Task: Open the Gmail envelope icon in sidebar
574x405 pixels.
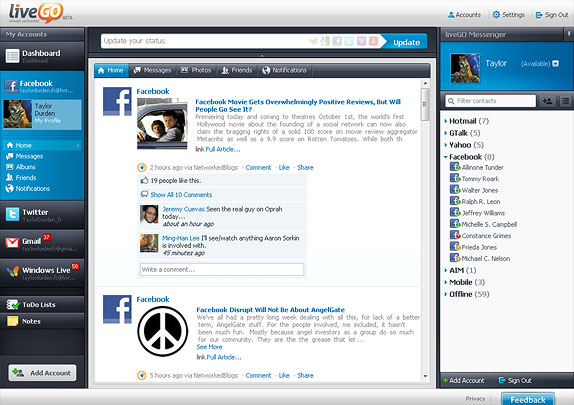Action: [12, 242]
